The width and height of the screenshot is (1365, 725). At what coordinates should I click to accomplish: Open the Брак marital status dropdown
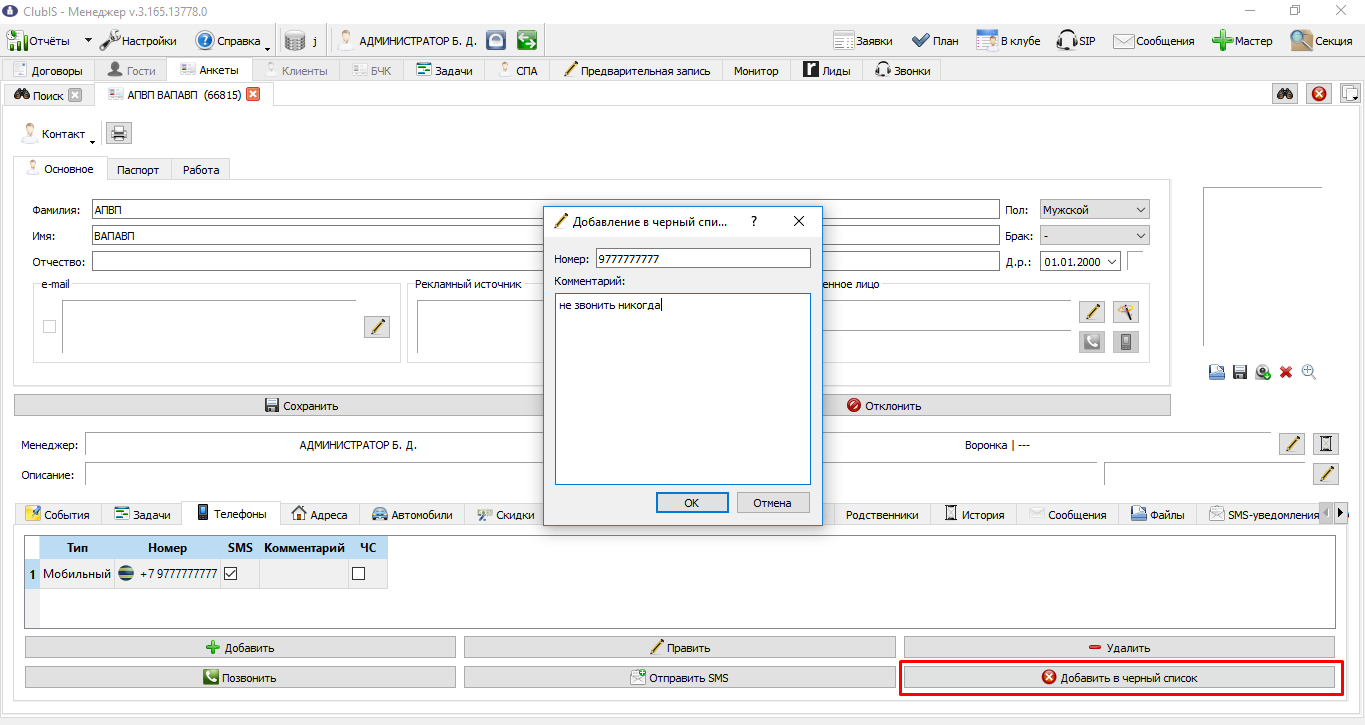point(1095,235)
